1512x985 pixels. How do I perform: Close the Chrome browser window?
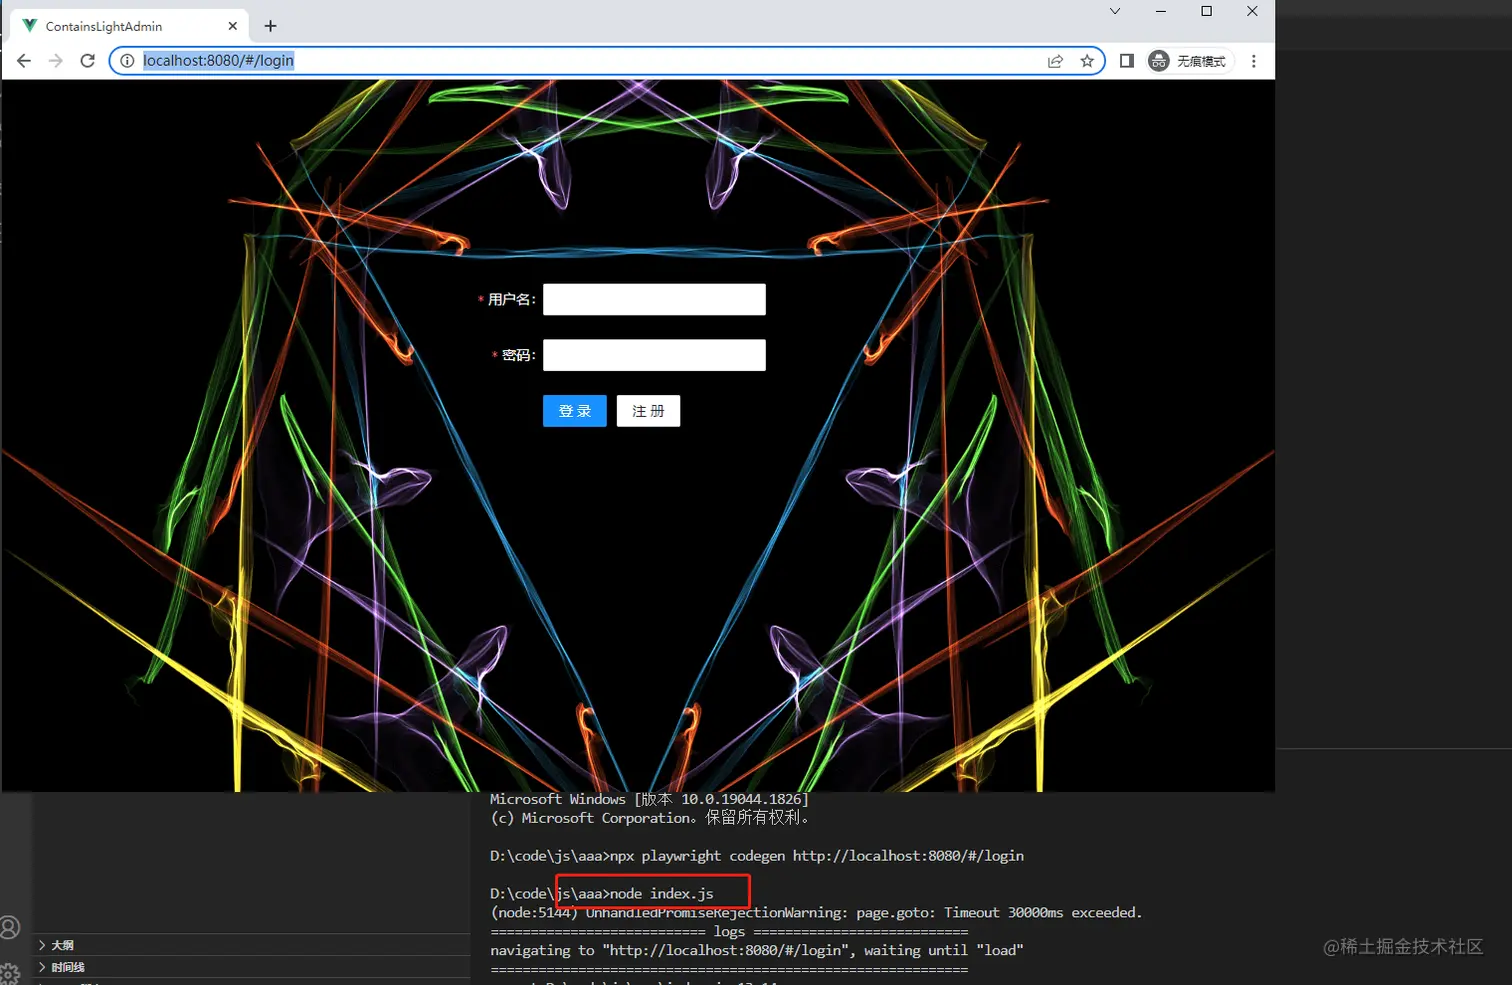click(x=1252, y=11)
